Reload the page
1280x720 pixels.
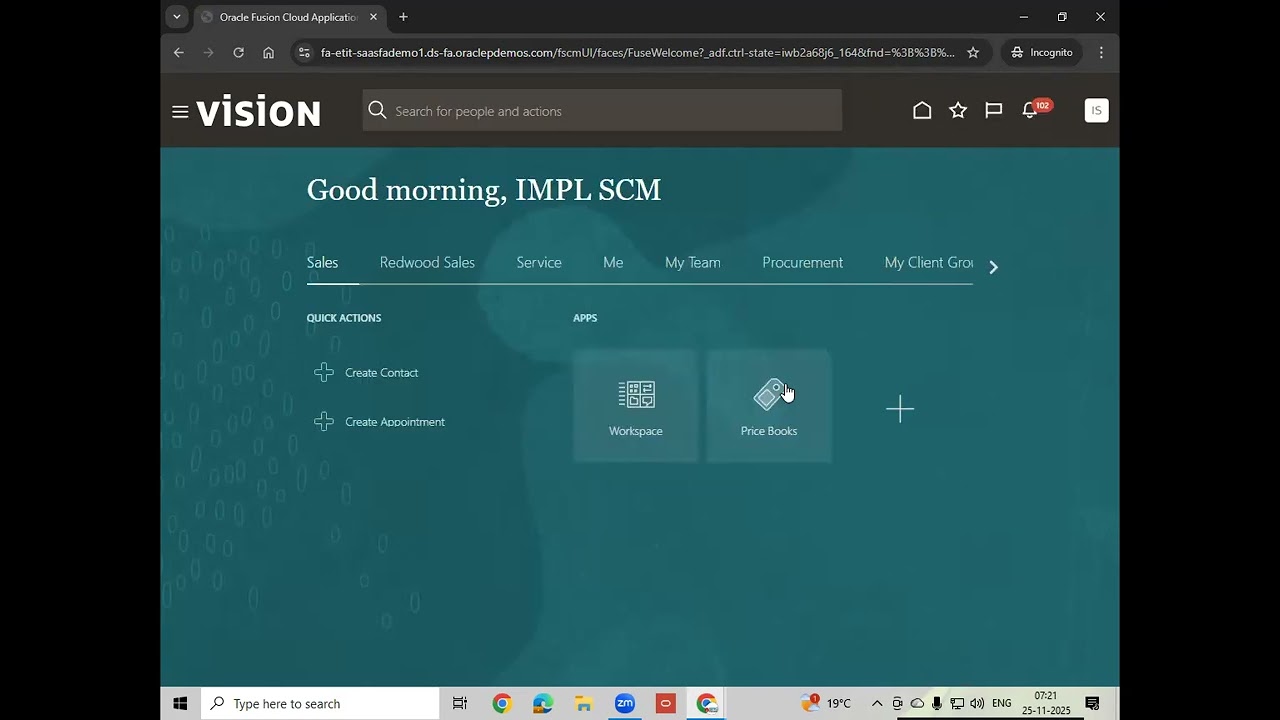click(x=239, y=53)
